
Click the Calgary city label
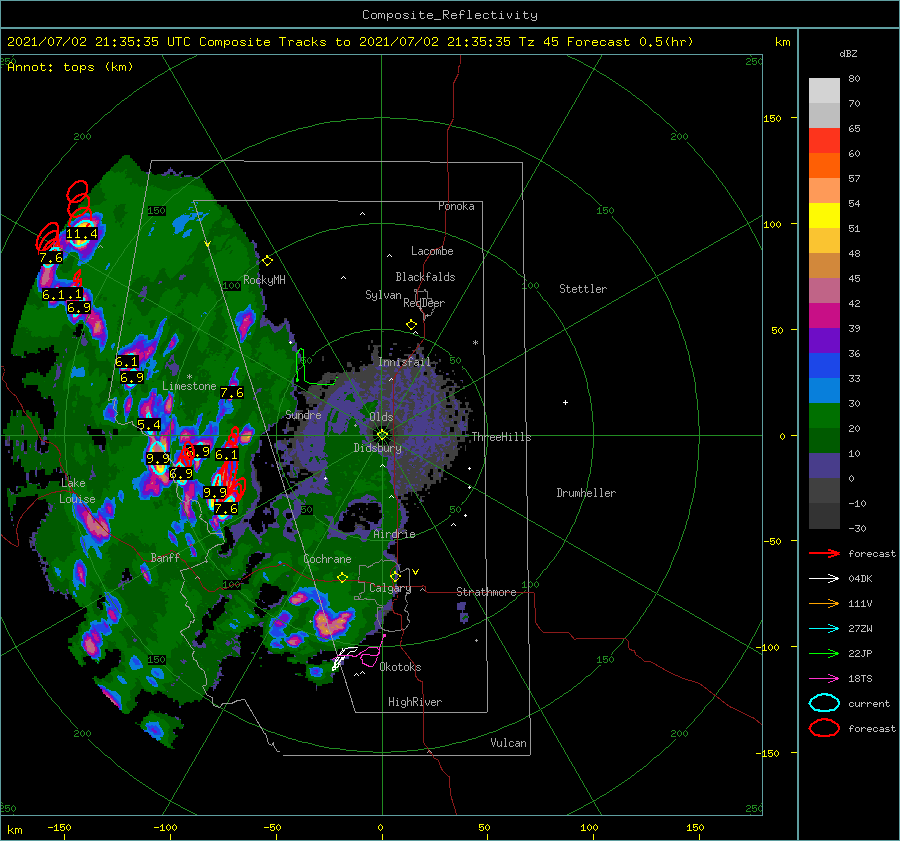point(390,588)
